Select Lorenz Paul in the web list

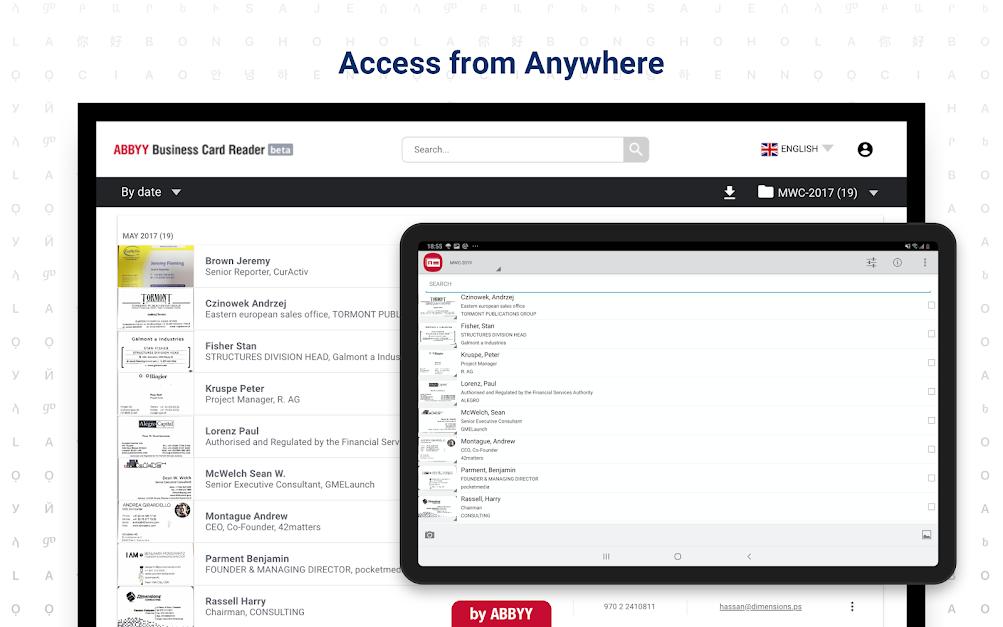pyautogui.click(x=232, y=431)
